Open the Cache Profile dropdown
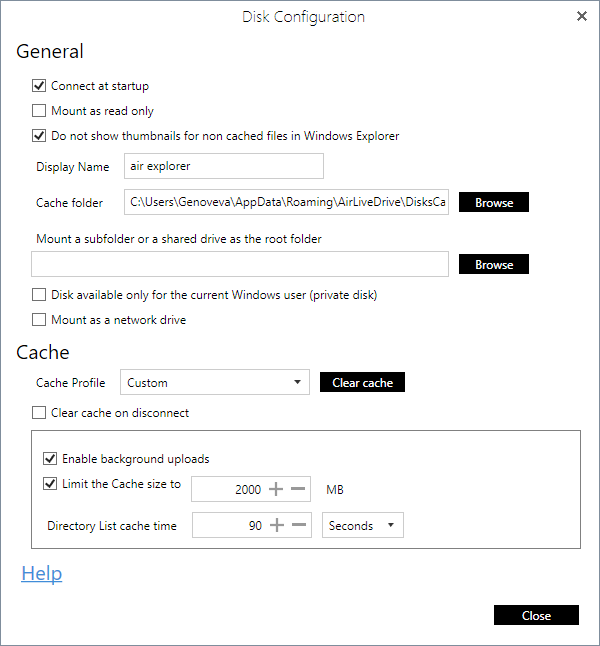 point(215,382)
